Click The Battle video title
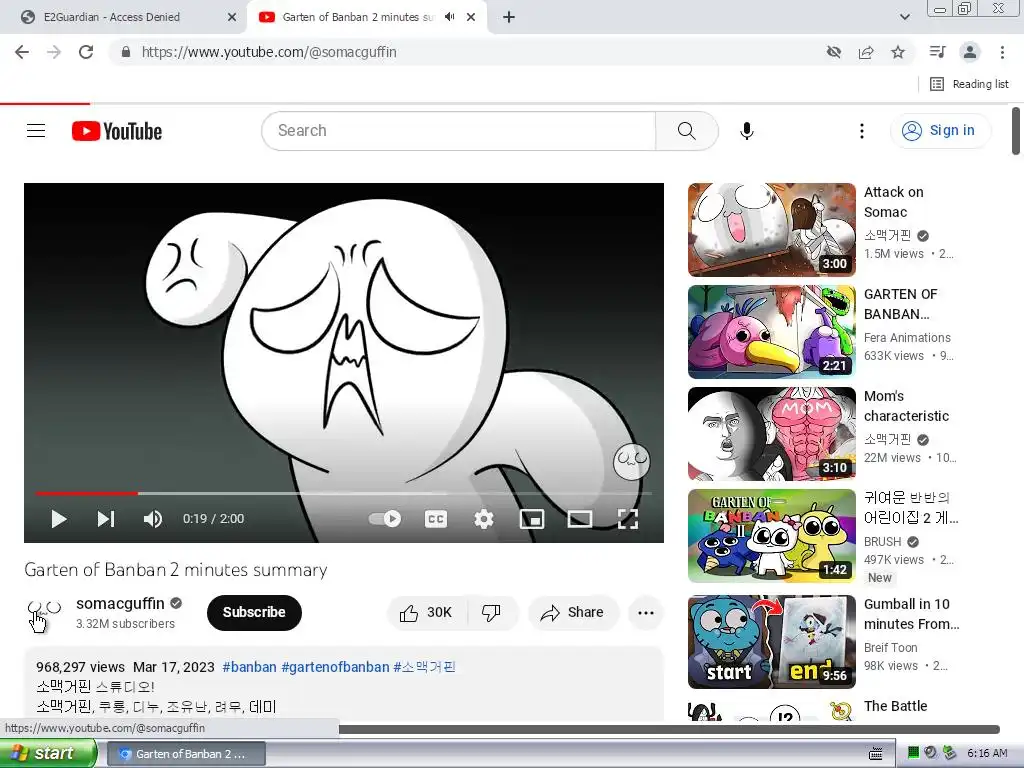 (895, 707)
